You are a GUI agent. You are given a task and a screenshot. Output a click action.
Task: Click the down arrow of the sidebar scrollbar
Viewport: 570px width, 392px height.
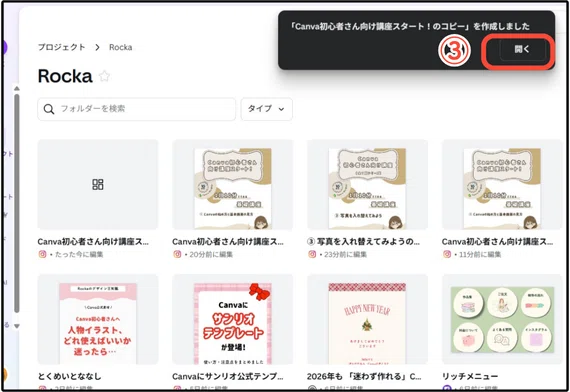coord(16,326)
